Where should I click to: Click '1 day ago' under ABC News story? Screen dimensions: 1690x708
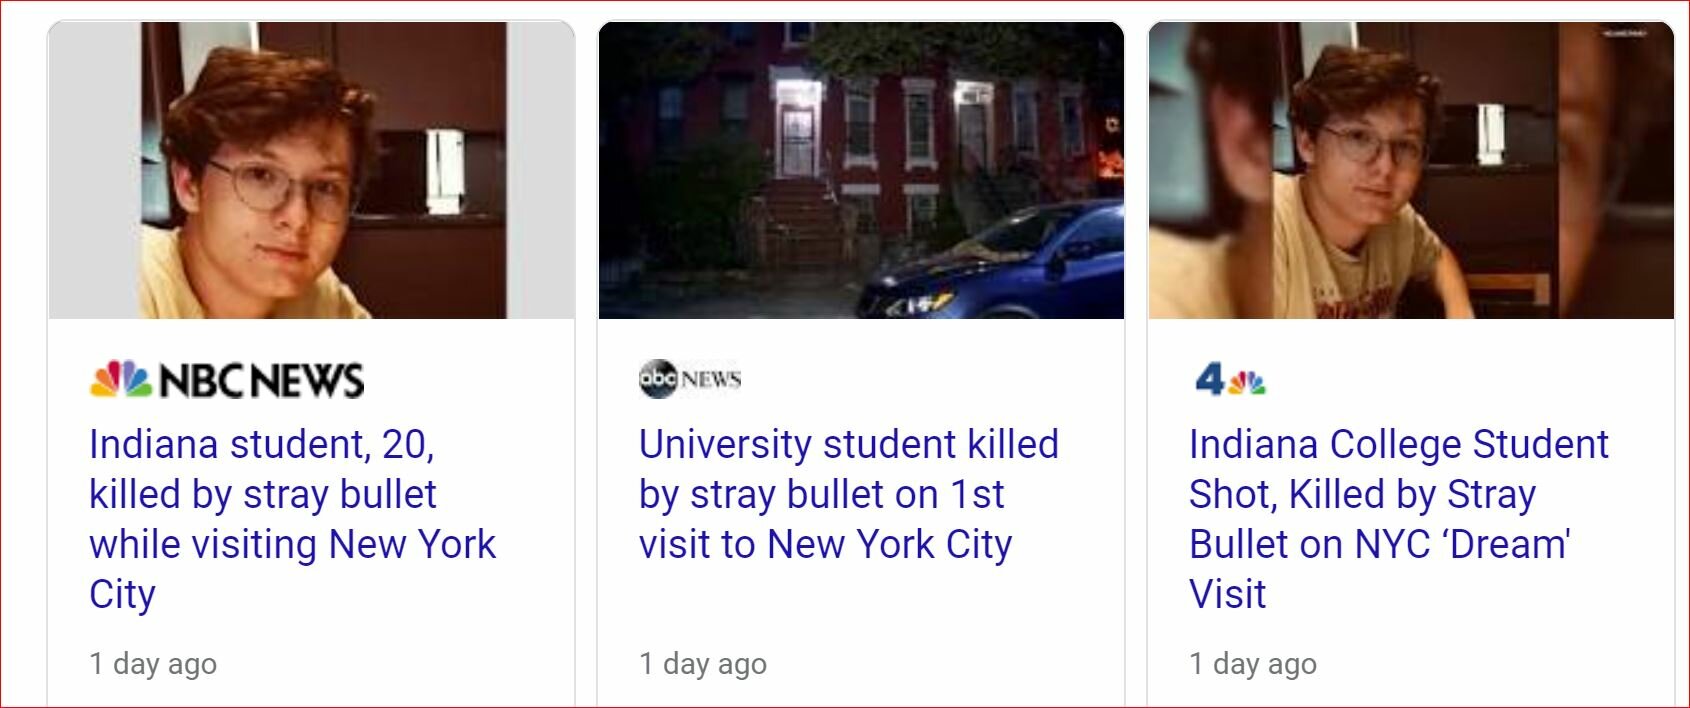point(703,663)
